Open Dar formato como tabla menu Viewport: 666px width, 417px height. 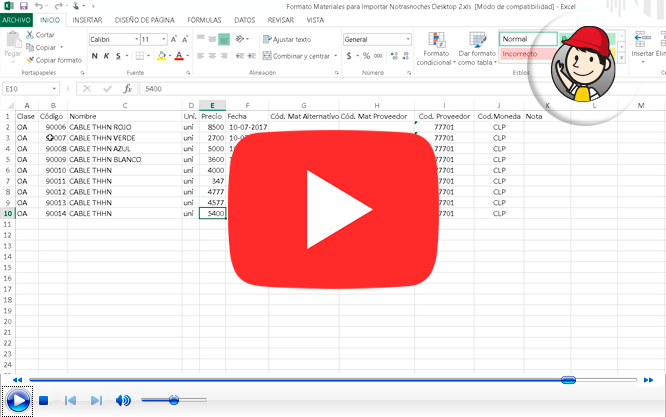477,49
